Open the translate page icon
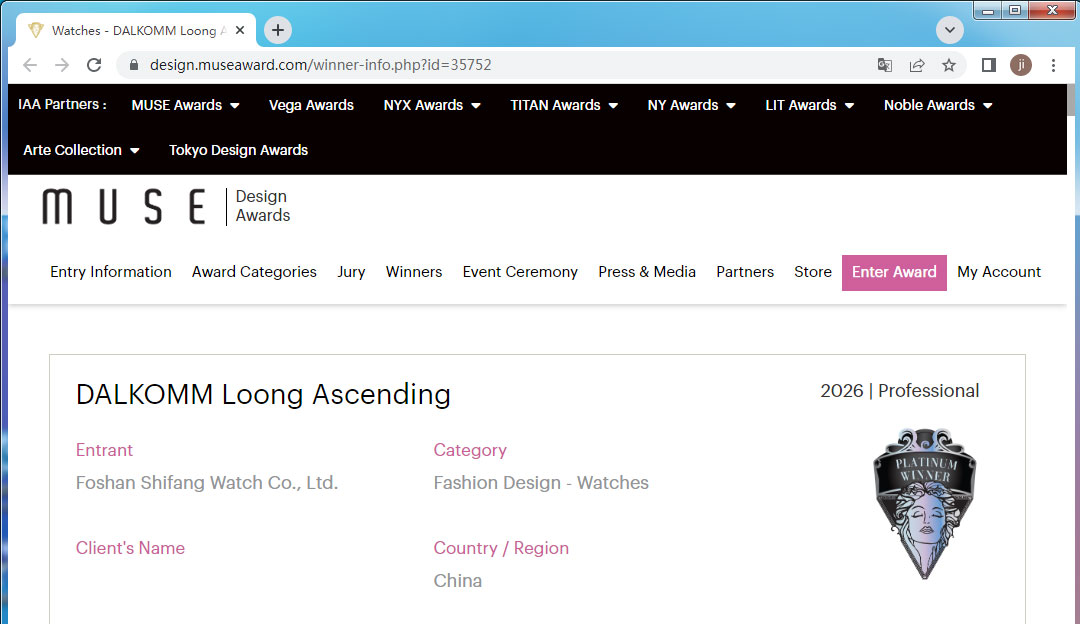This screenshot has height=624, width=1080. [884, 65]
